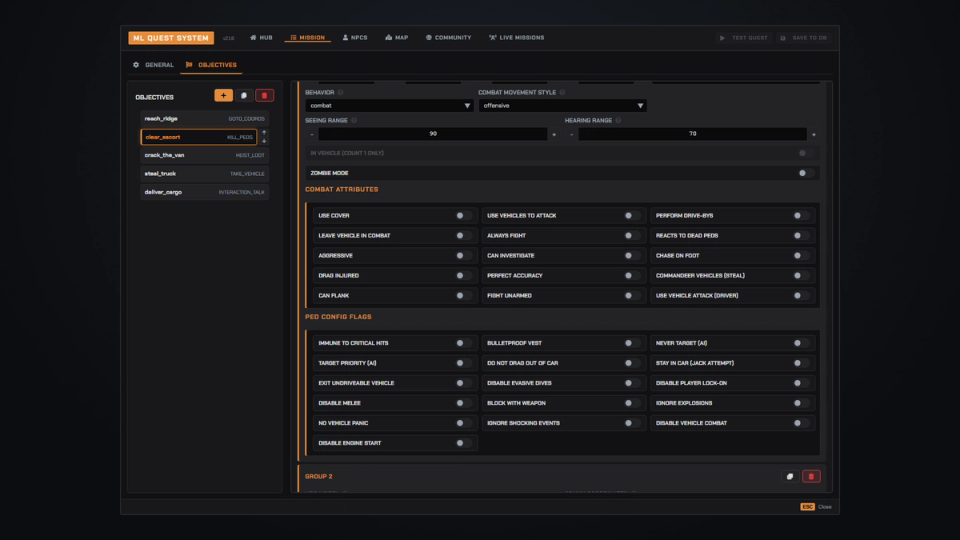Enable Bulletproof Vest ped flag
This screenshot has height=540, width=960.
pos(632,343)
